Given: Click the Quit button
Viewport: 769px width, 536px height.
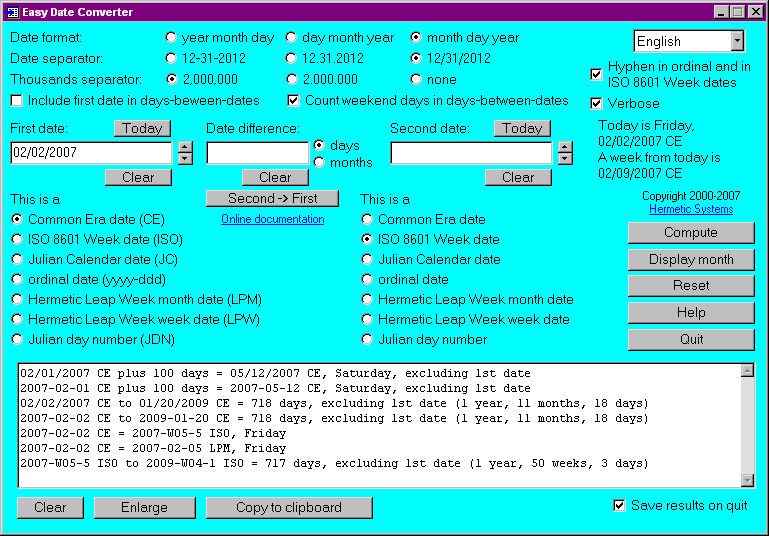Looking at the screenshot, I should tap(691, 339).
